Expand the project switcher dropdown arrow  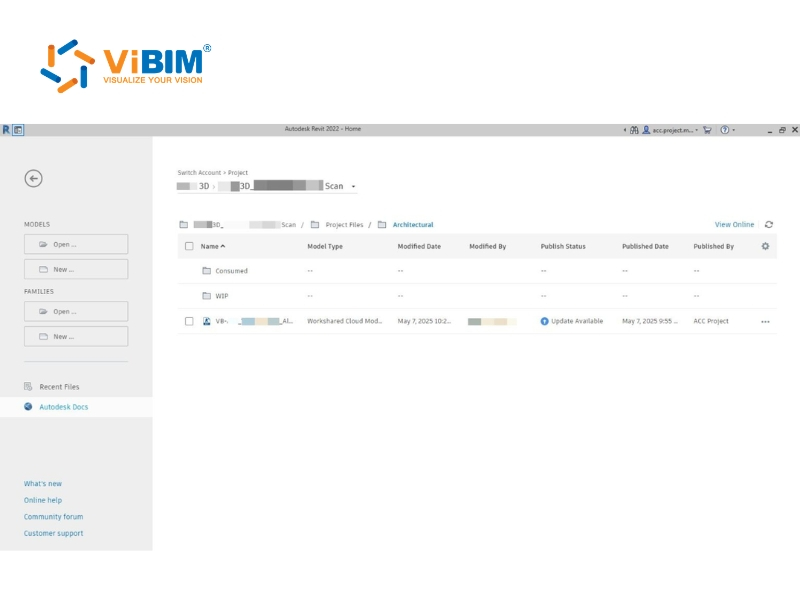pos(353,187)
